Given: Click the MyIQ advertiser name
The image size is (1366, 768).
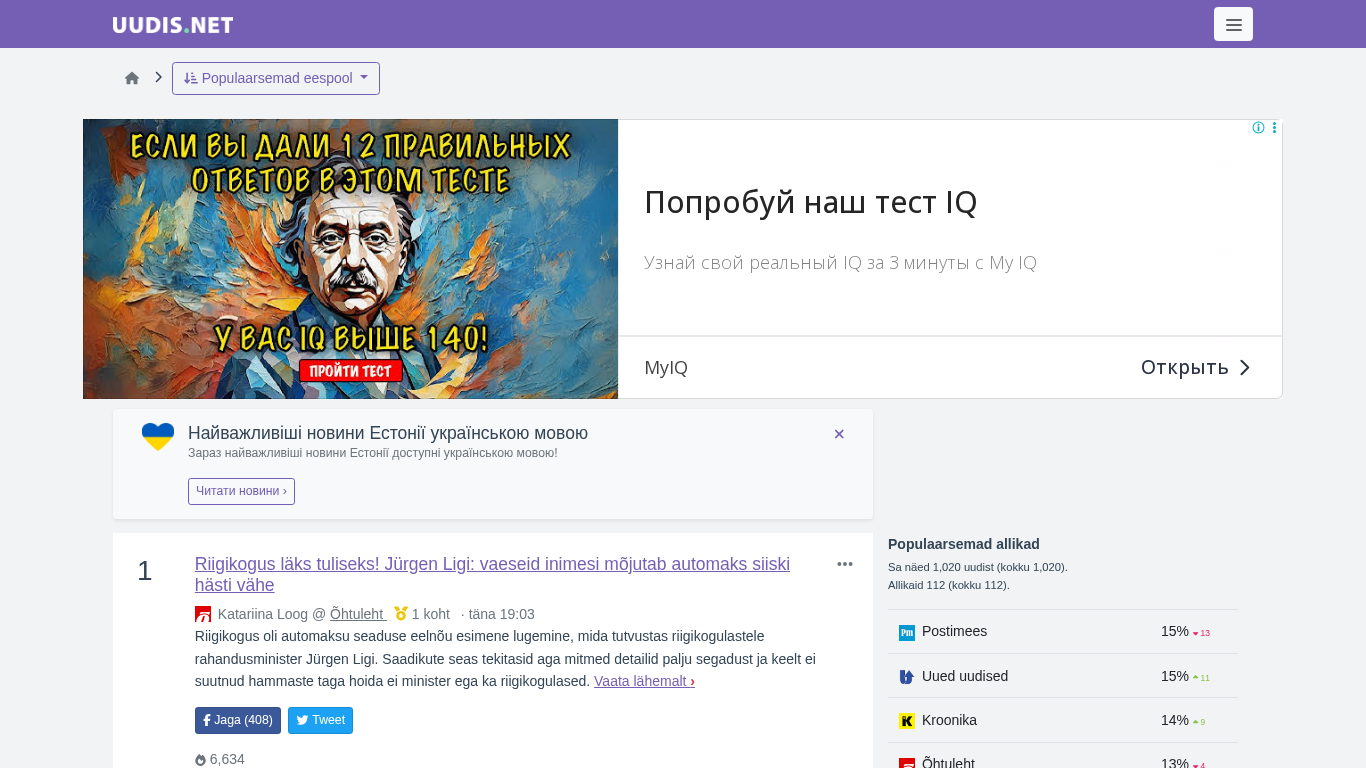Looking at the screenshot, I should (666, 367).
